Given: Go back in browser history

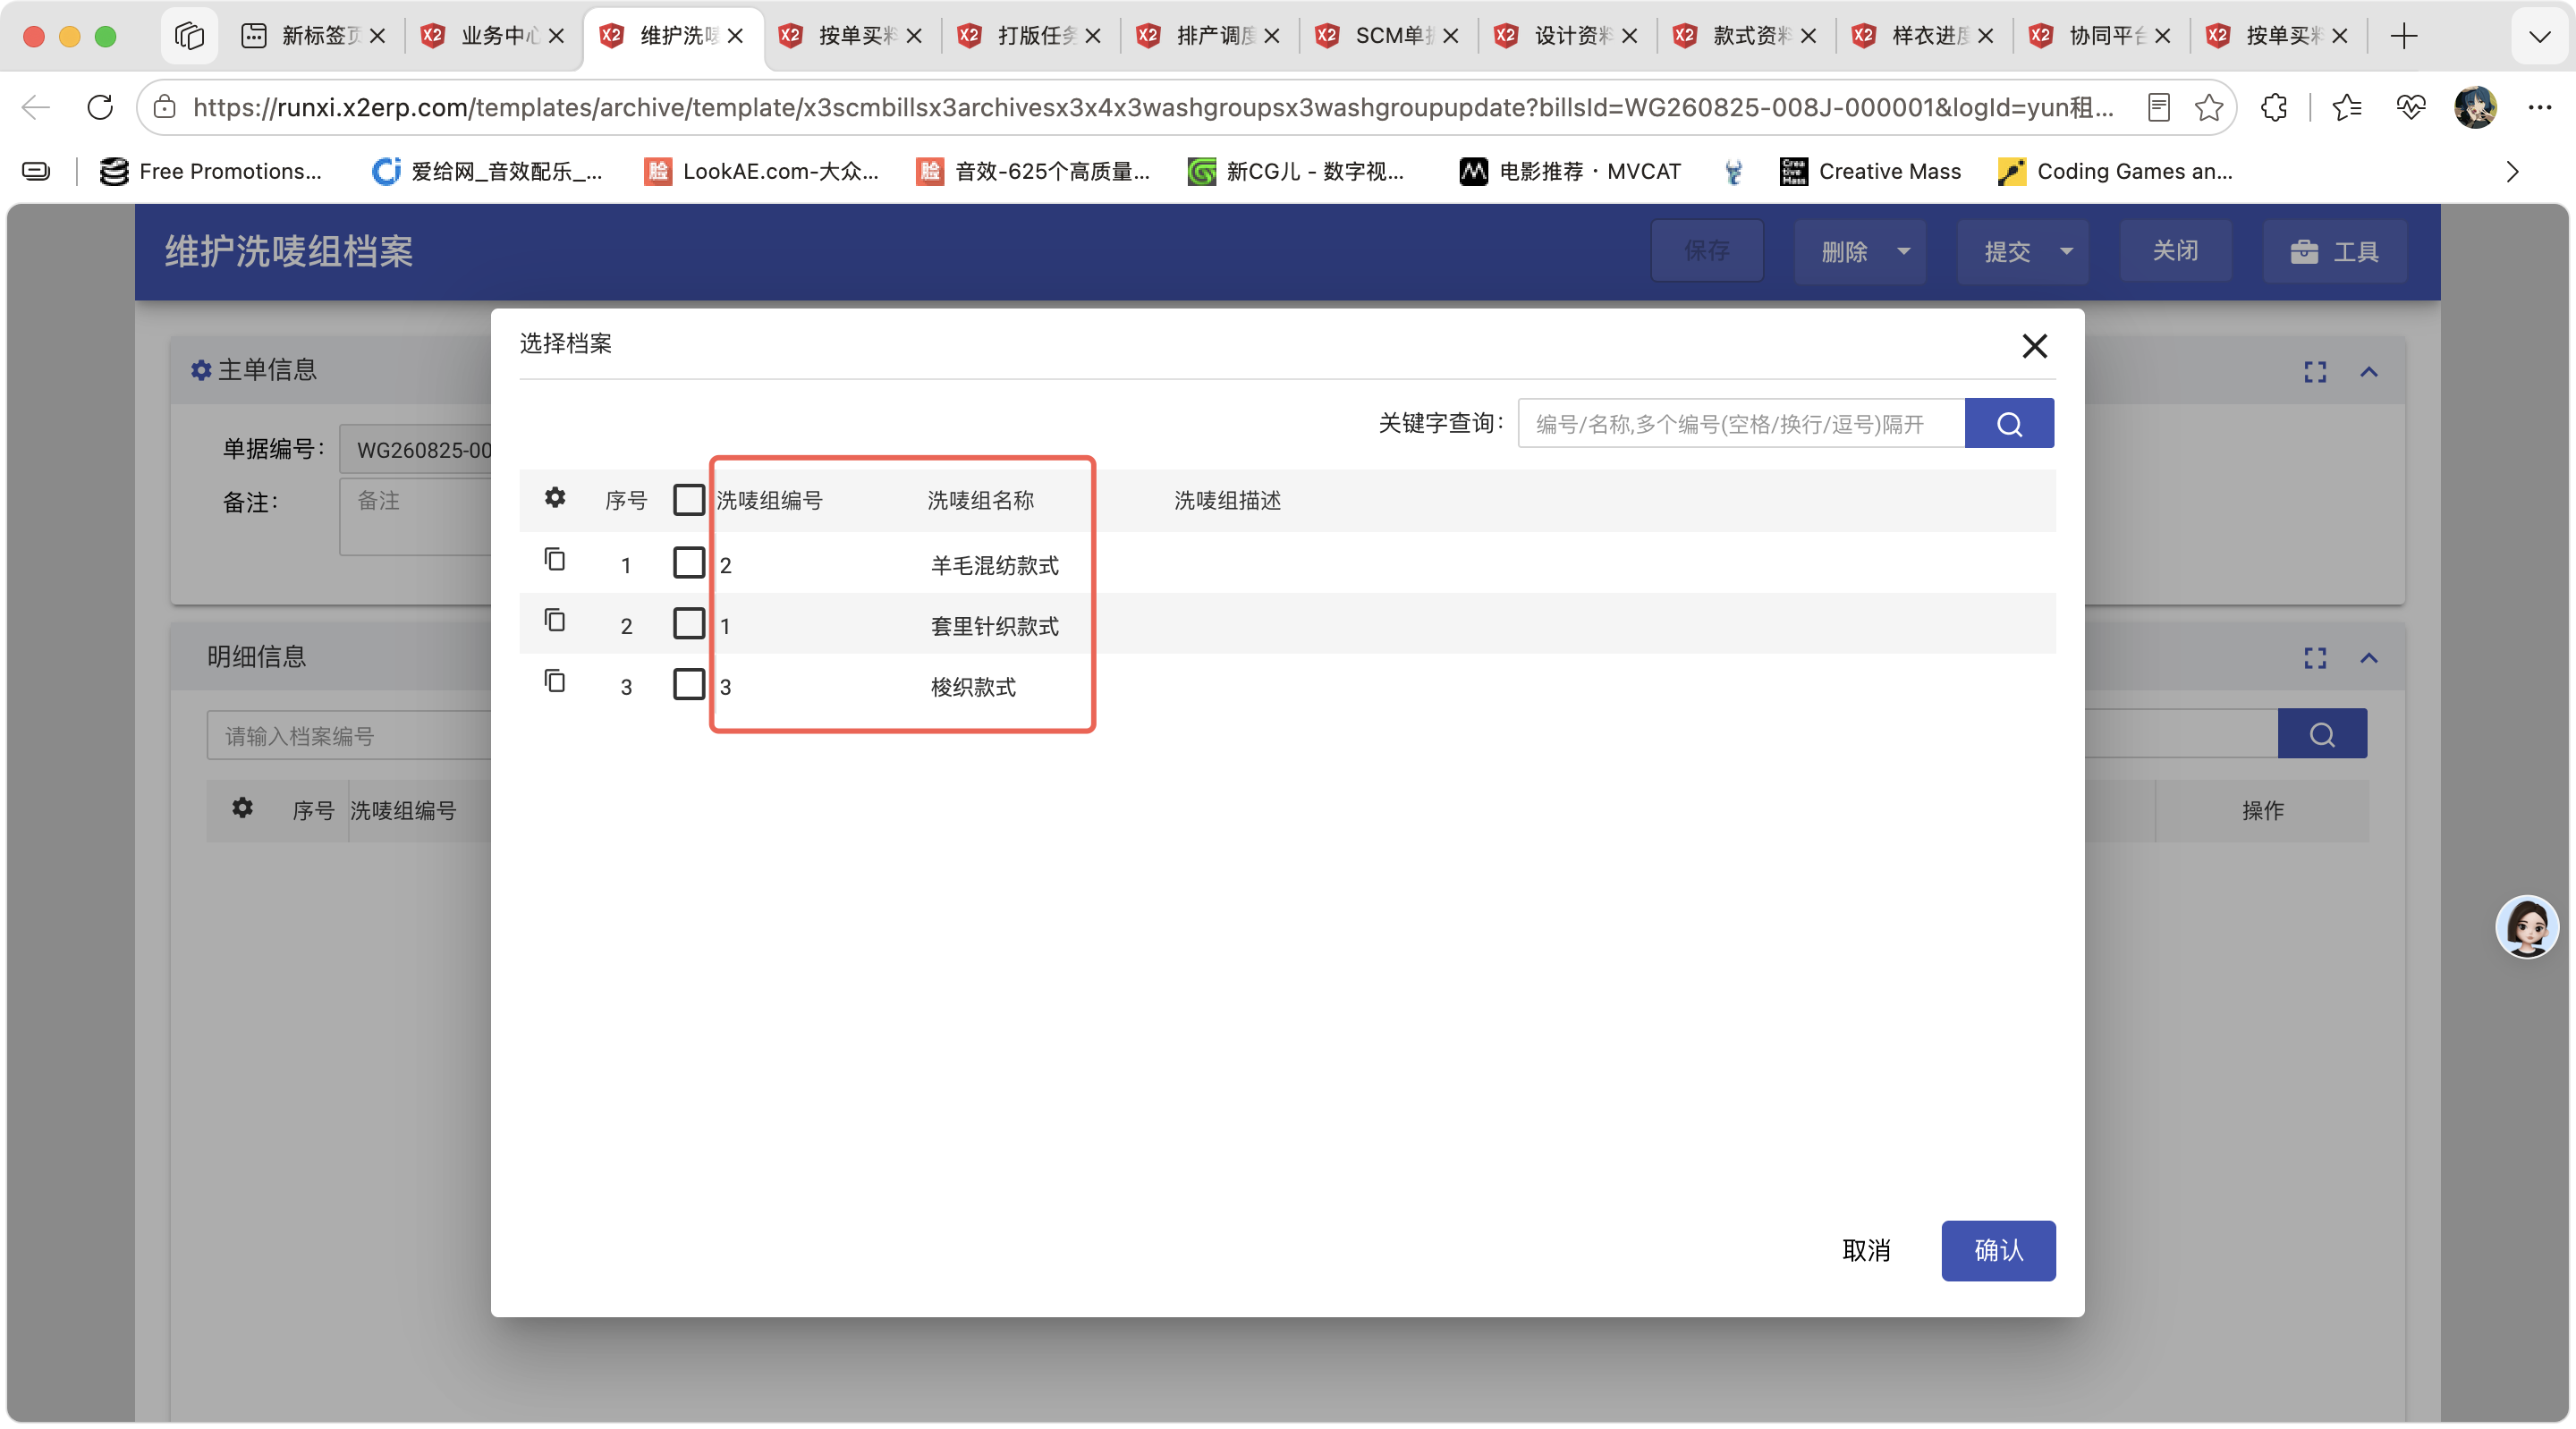Looking at the screenshot, I should (x=36, y=107).
